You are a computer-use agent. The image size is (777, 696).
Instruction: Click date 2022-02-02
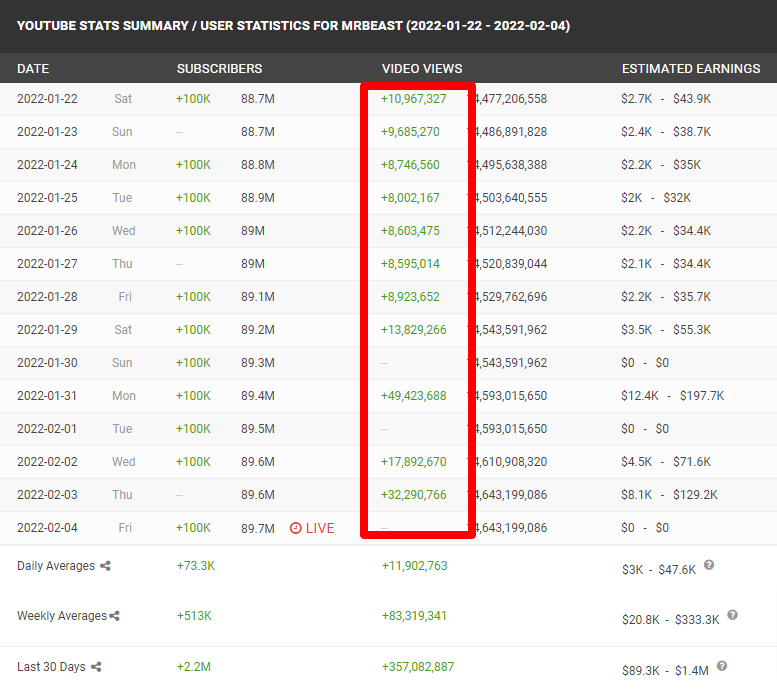tap(48, 462)
